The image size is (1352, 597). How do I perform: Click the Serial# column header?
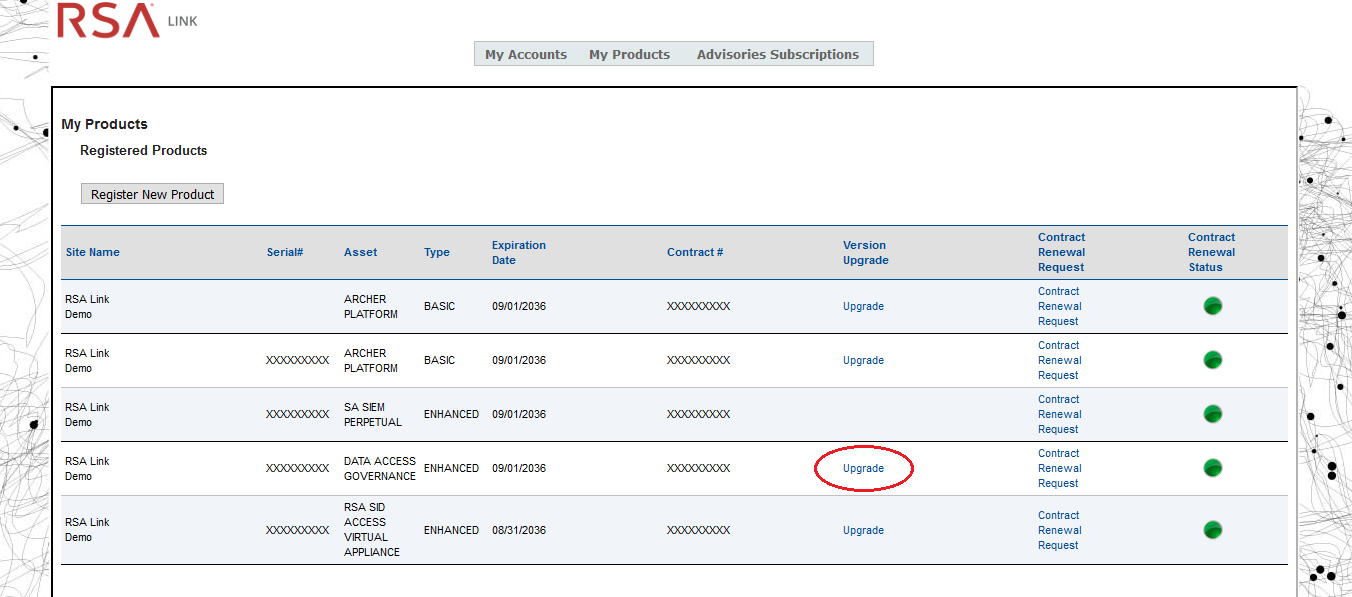tap(285, 252)
